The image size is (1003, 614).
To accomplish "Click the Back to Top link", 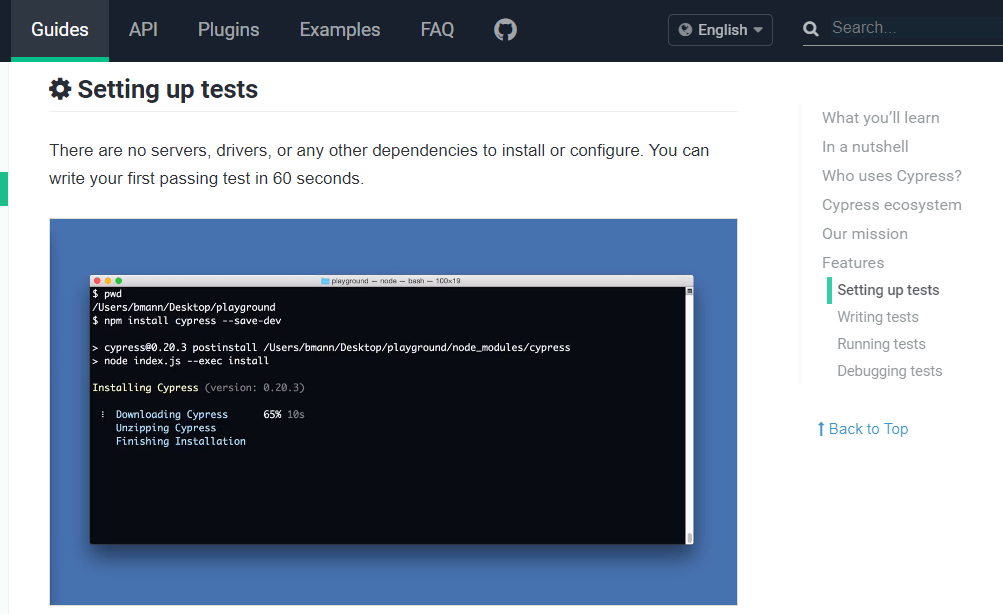I will [868, 429].
